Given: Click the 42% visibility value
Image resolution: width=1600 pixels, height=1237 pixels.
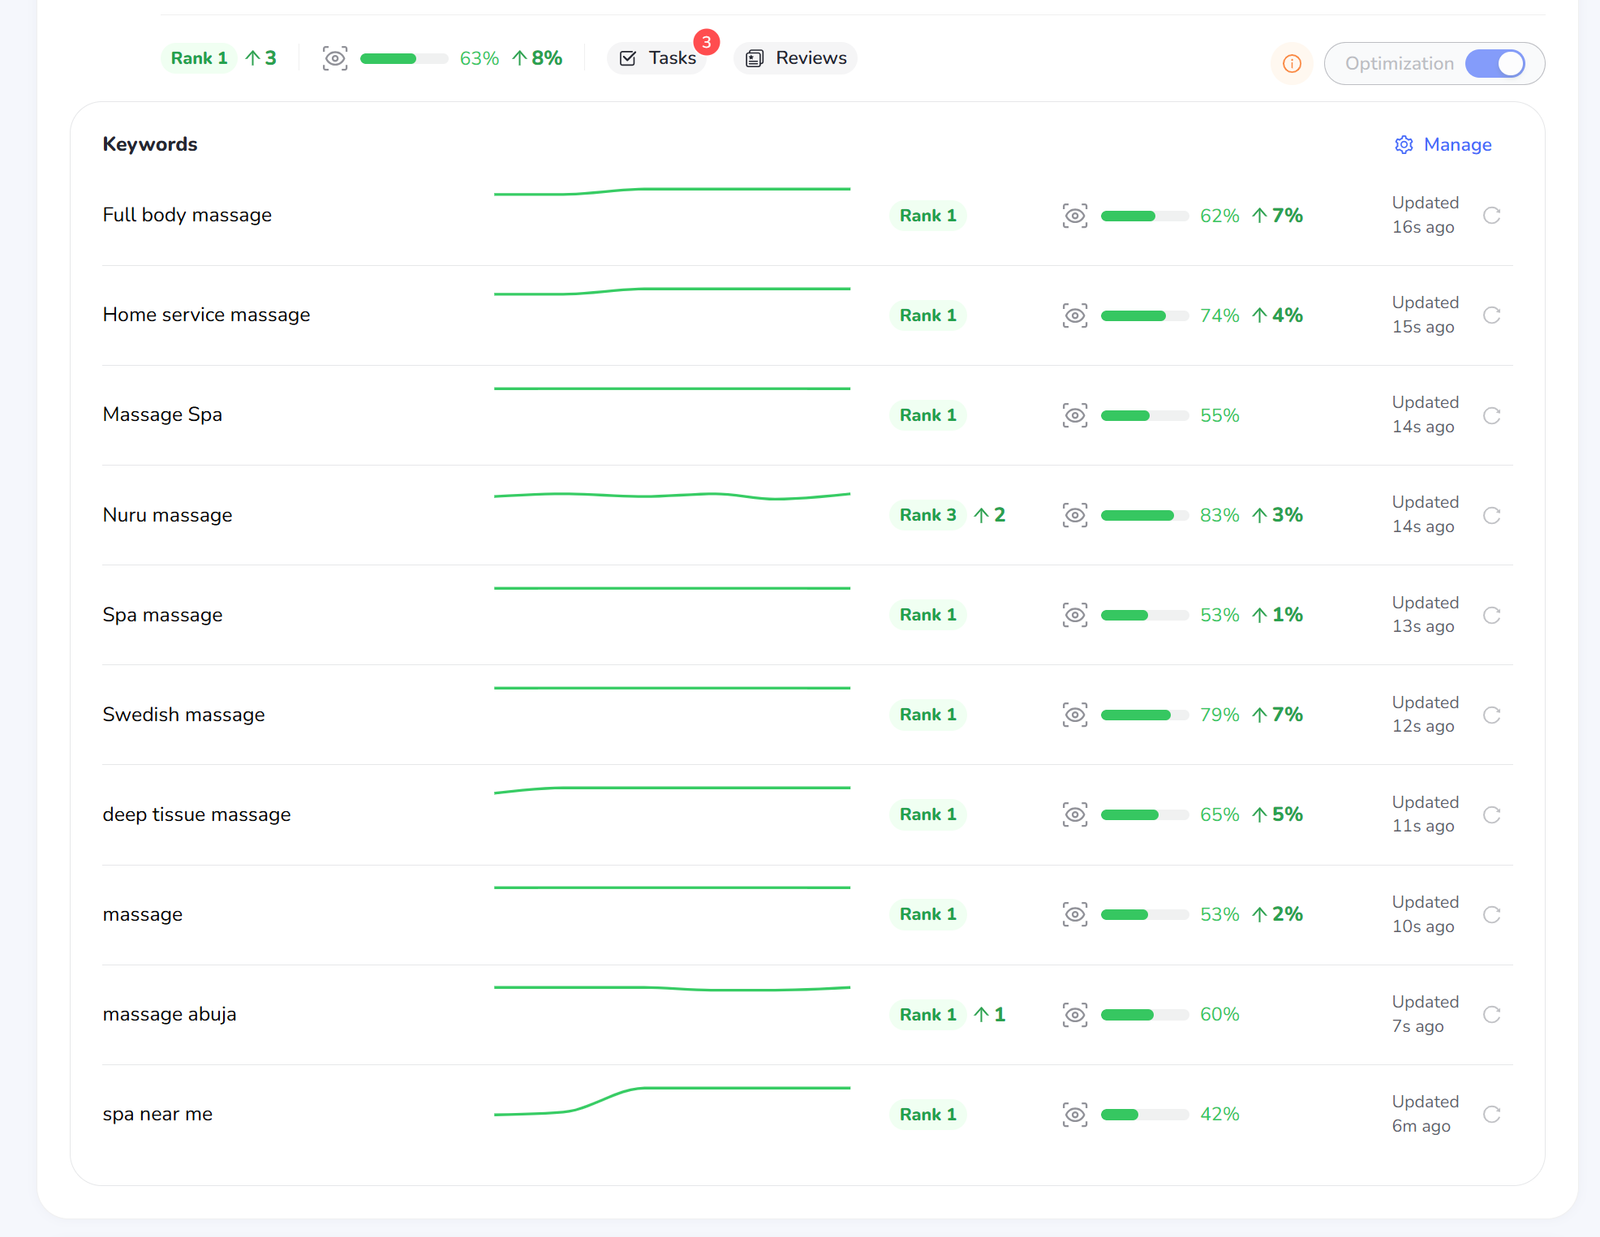Looking at the screenshot, I should coord(1219,1114).
